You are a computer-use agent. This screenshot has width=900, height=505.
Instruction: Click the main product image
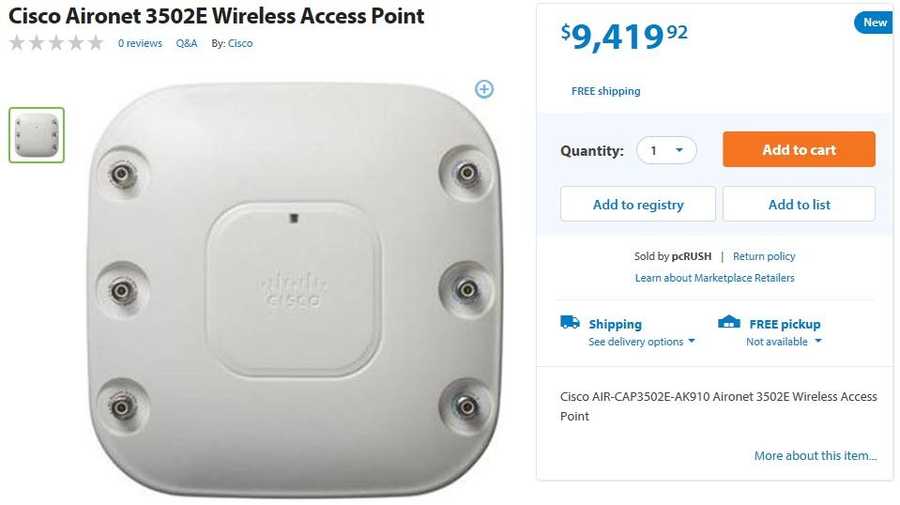pyautogui.click(x=293, y=285)
